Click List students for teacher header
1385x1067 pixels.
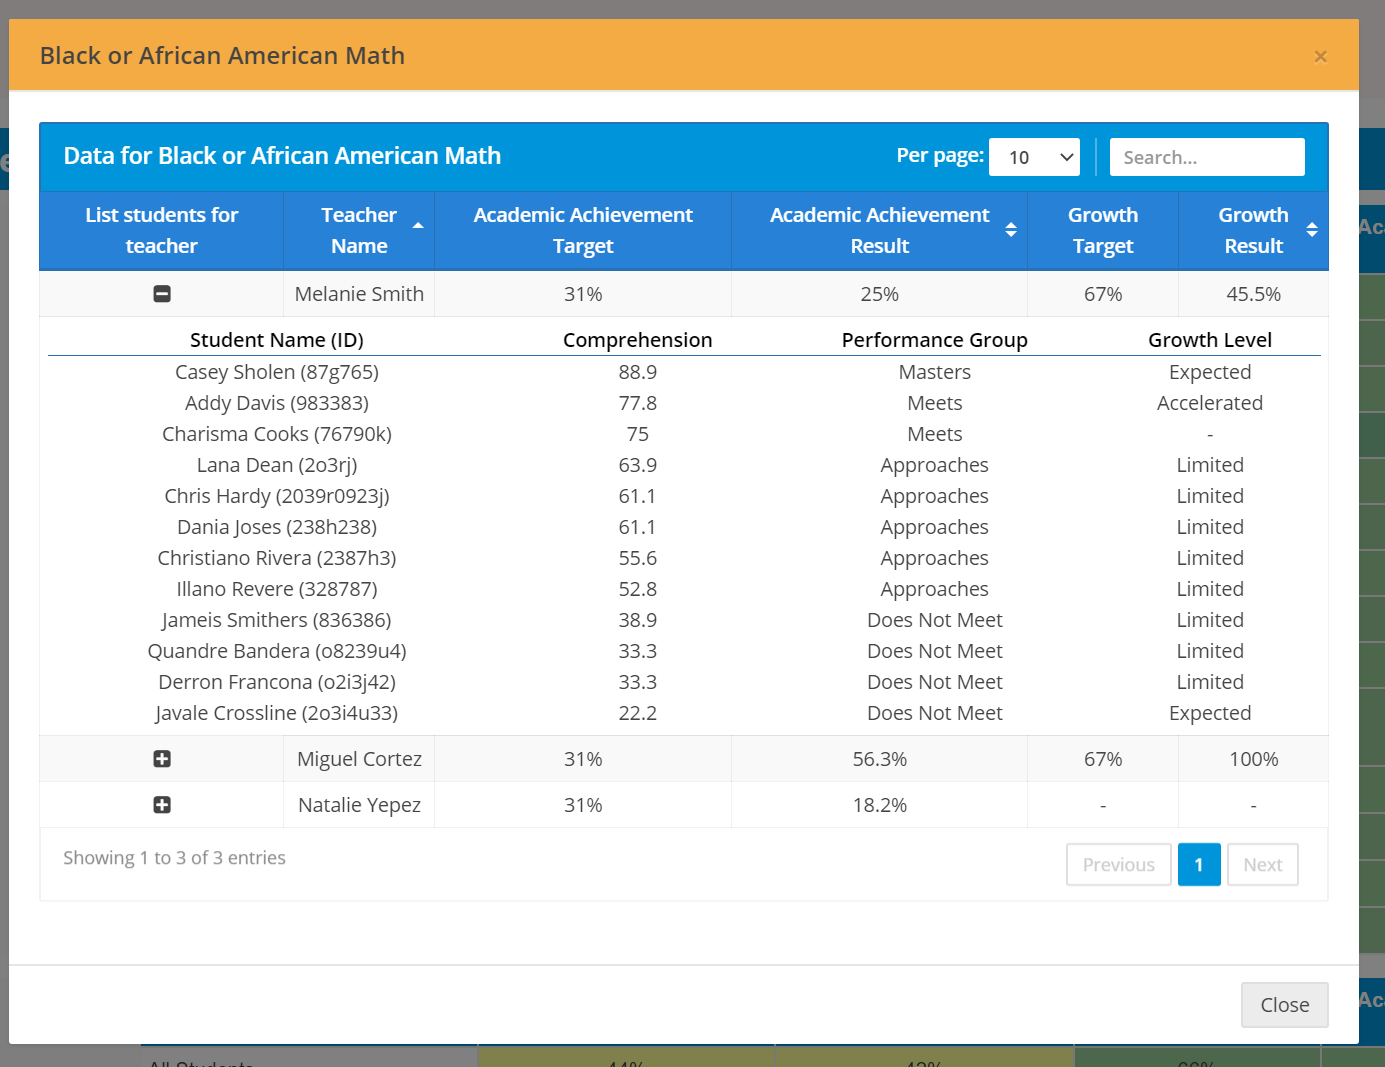coord(162,230)
